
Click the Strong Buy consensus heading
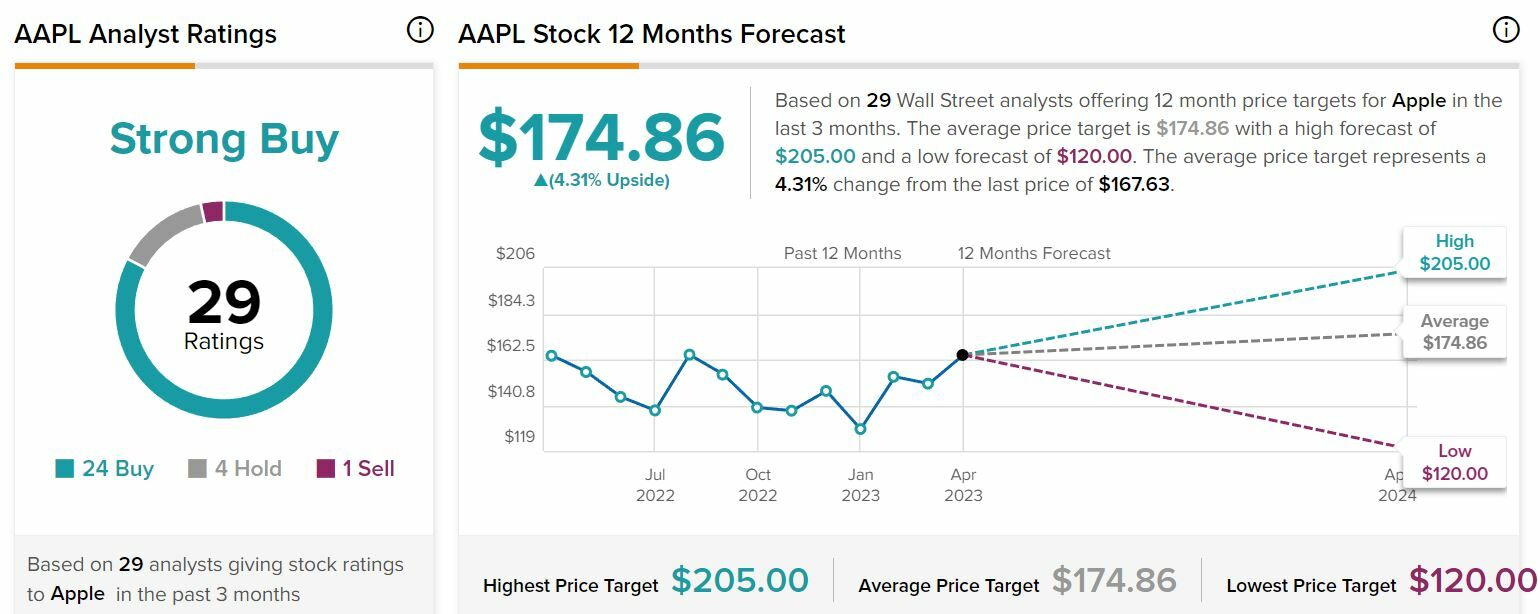click(224, 139)
